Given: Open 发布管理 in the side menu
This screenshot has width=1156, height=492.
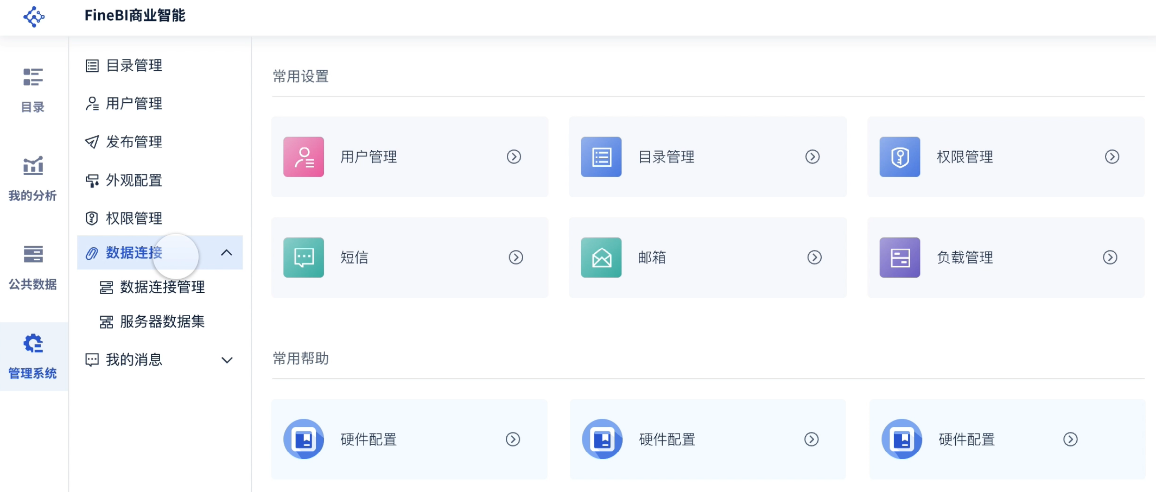Looking at the screenshot, I should coord(133,142).
